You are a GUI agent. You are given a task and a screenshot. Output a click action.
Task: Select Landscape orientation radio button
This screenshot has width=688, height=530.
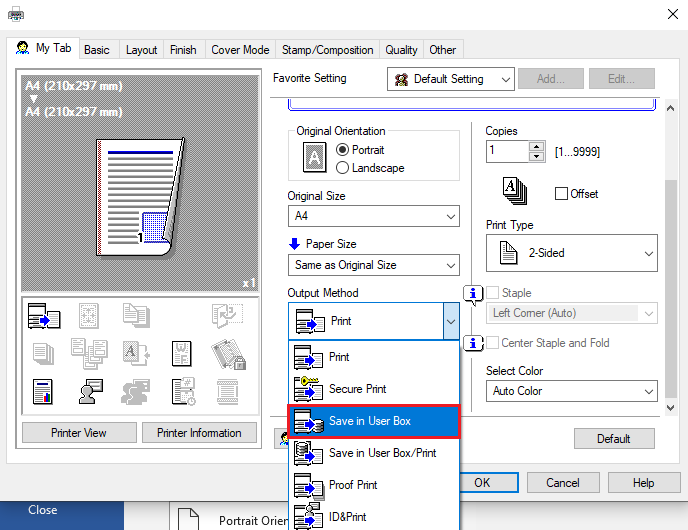pyautogui.click(x=342, y=168)
